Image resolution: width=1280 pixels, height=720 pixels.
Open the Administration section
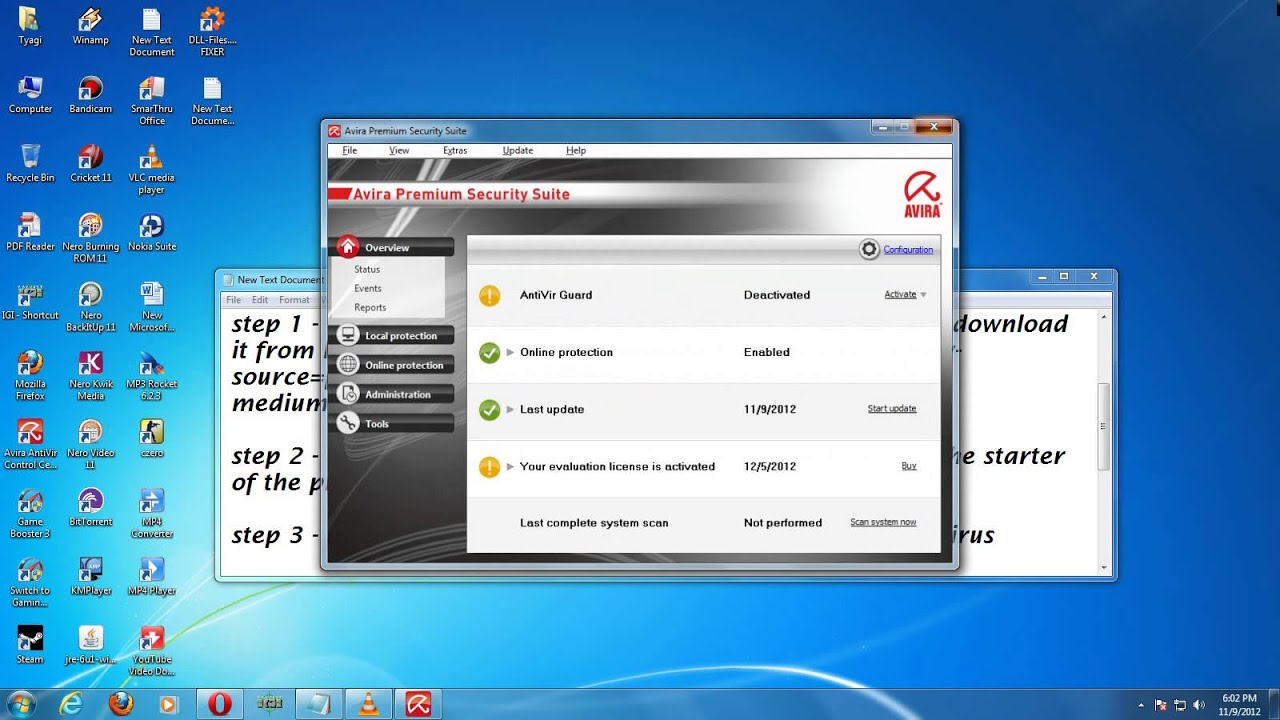coord(395,394)
